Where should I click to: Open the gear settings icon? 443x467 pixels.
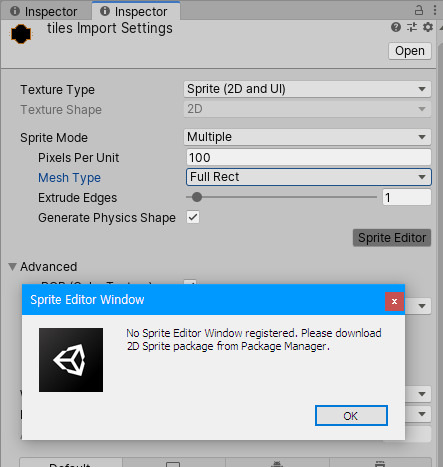click(x=428, y=27)
